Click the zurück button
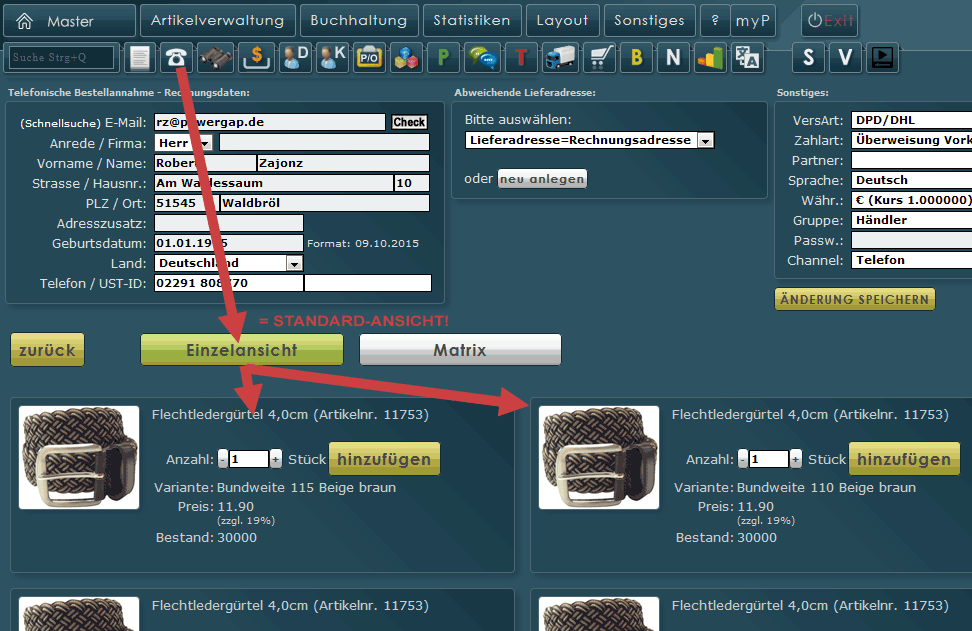This screenshot has height=631, width=972. [x=47, y=350]
